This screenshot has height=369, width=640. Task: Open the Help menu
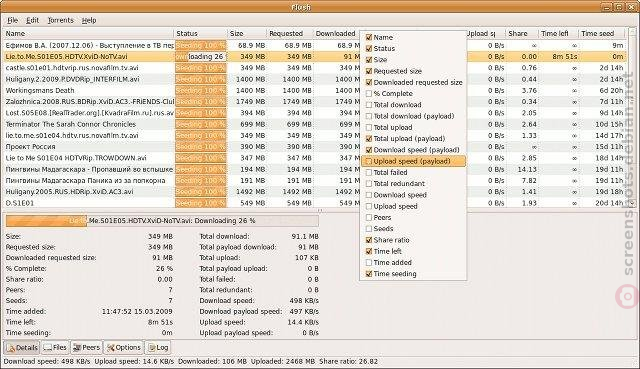(x=89, y=20)
